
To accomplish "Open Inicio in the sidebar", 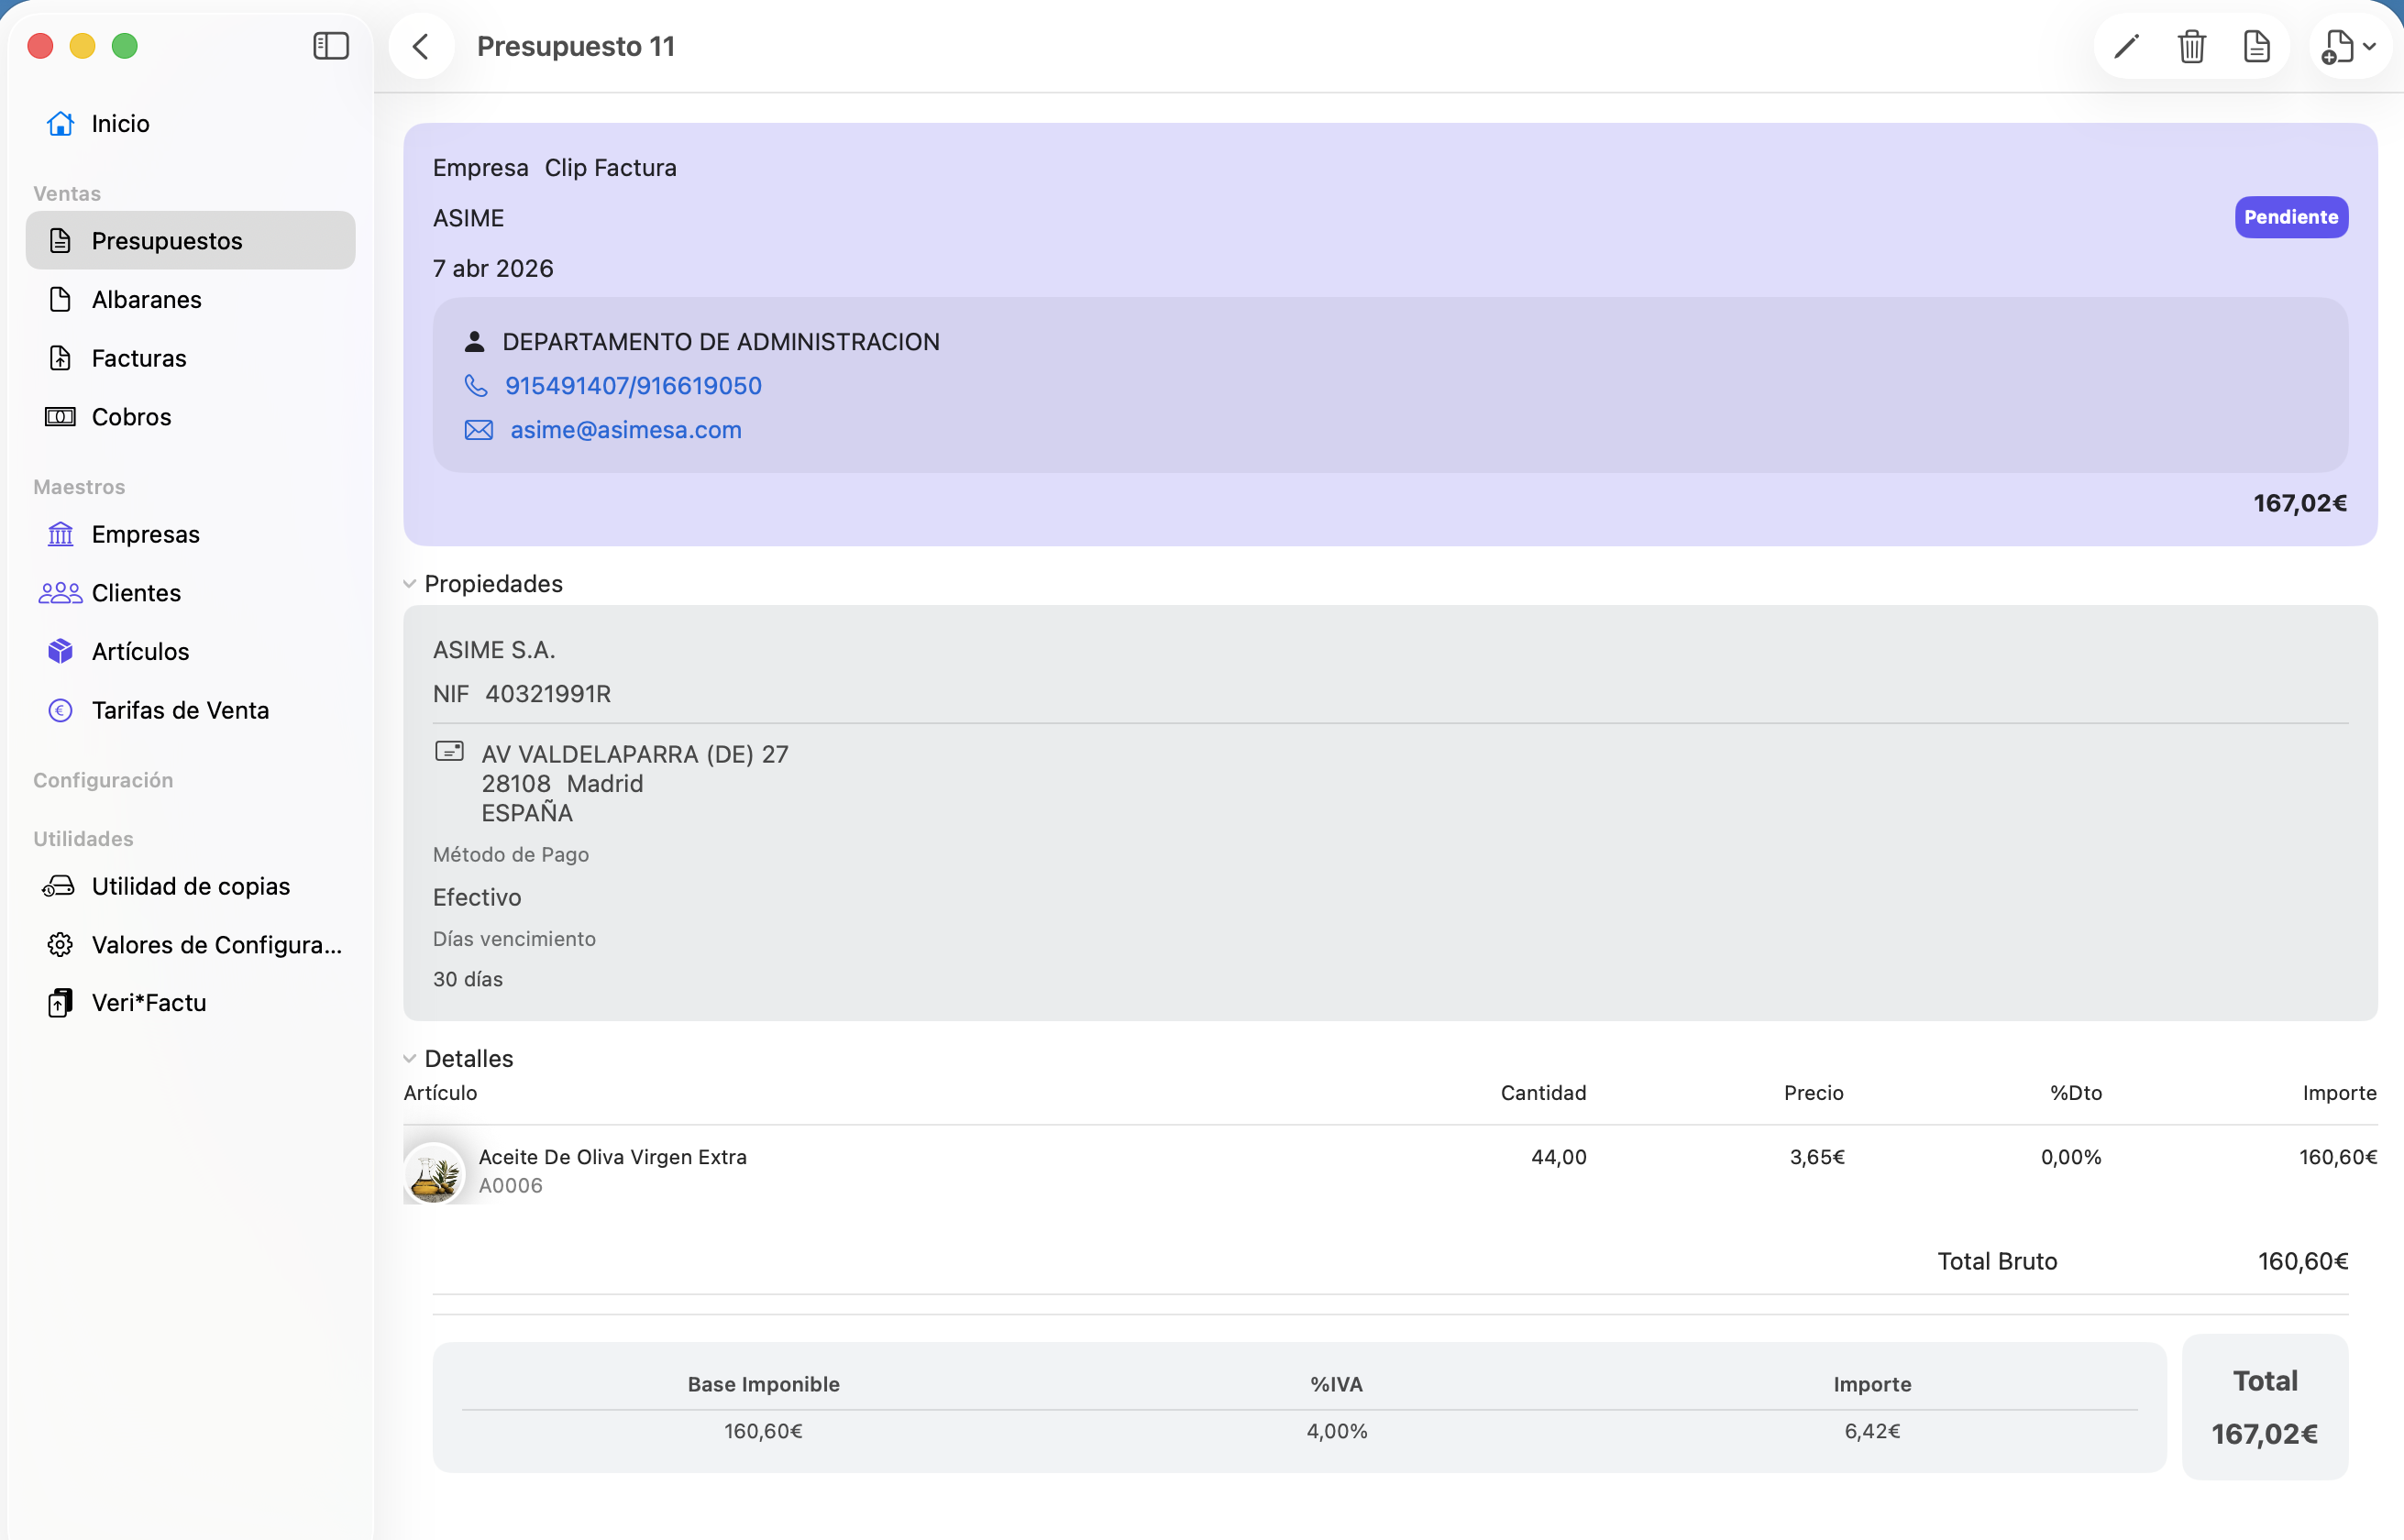I will (120, 123).
